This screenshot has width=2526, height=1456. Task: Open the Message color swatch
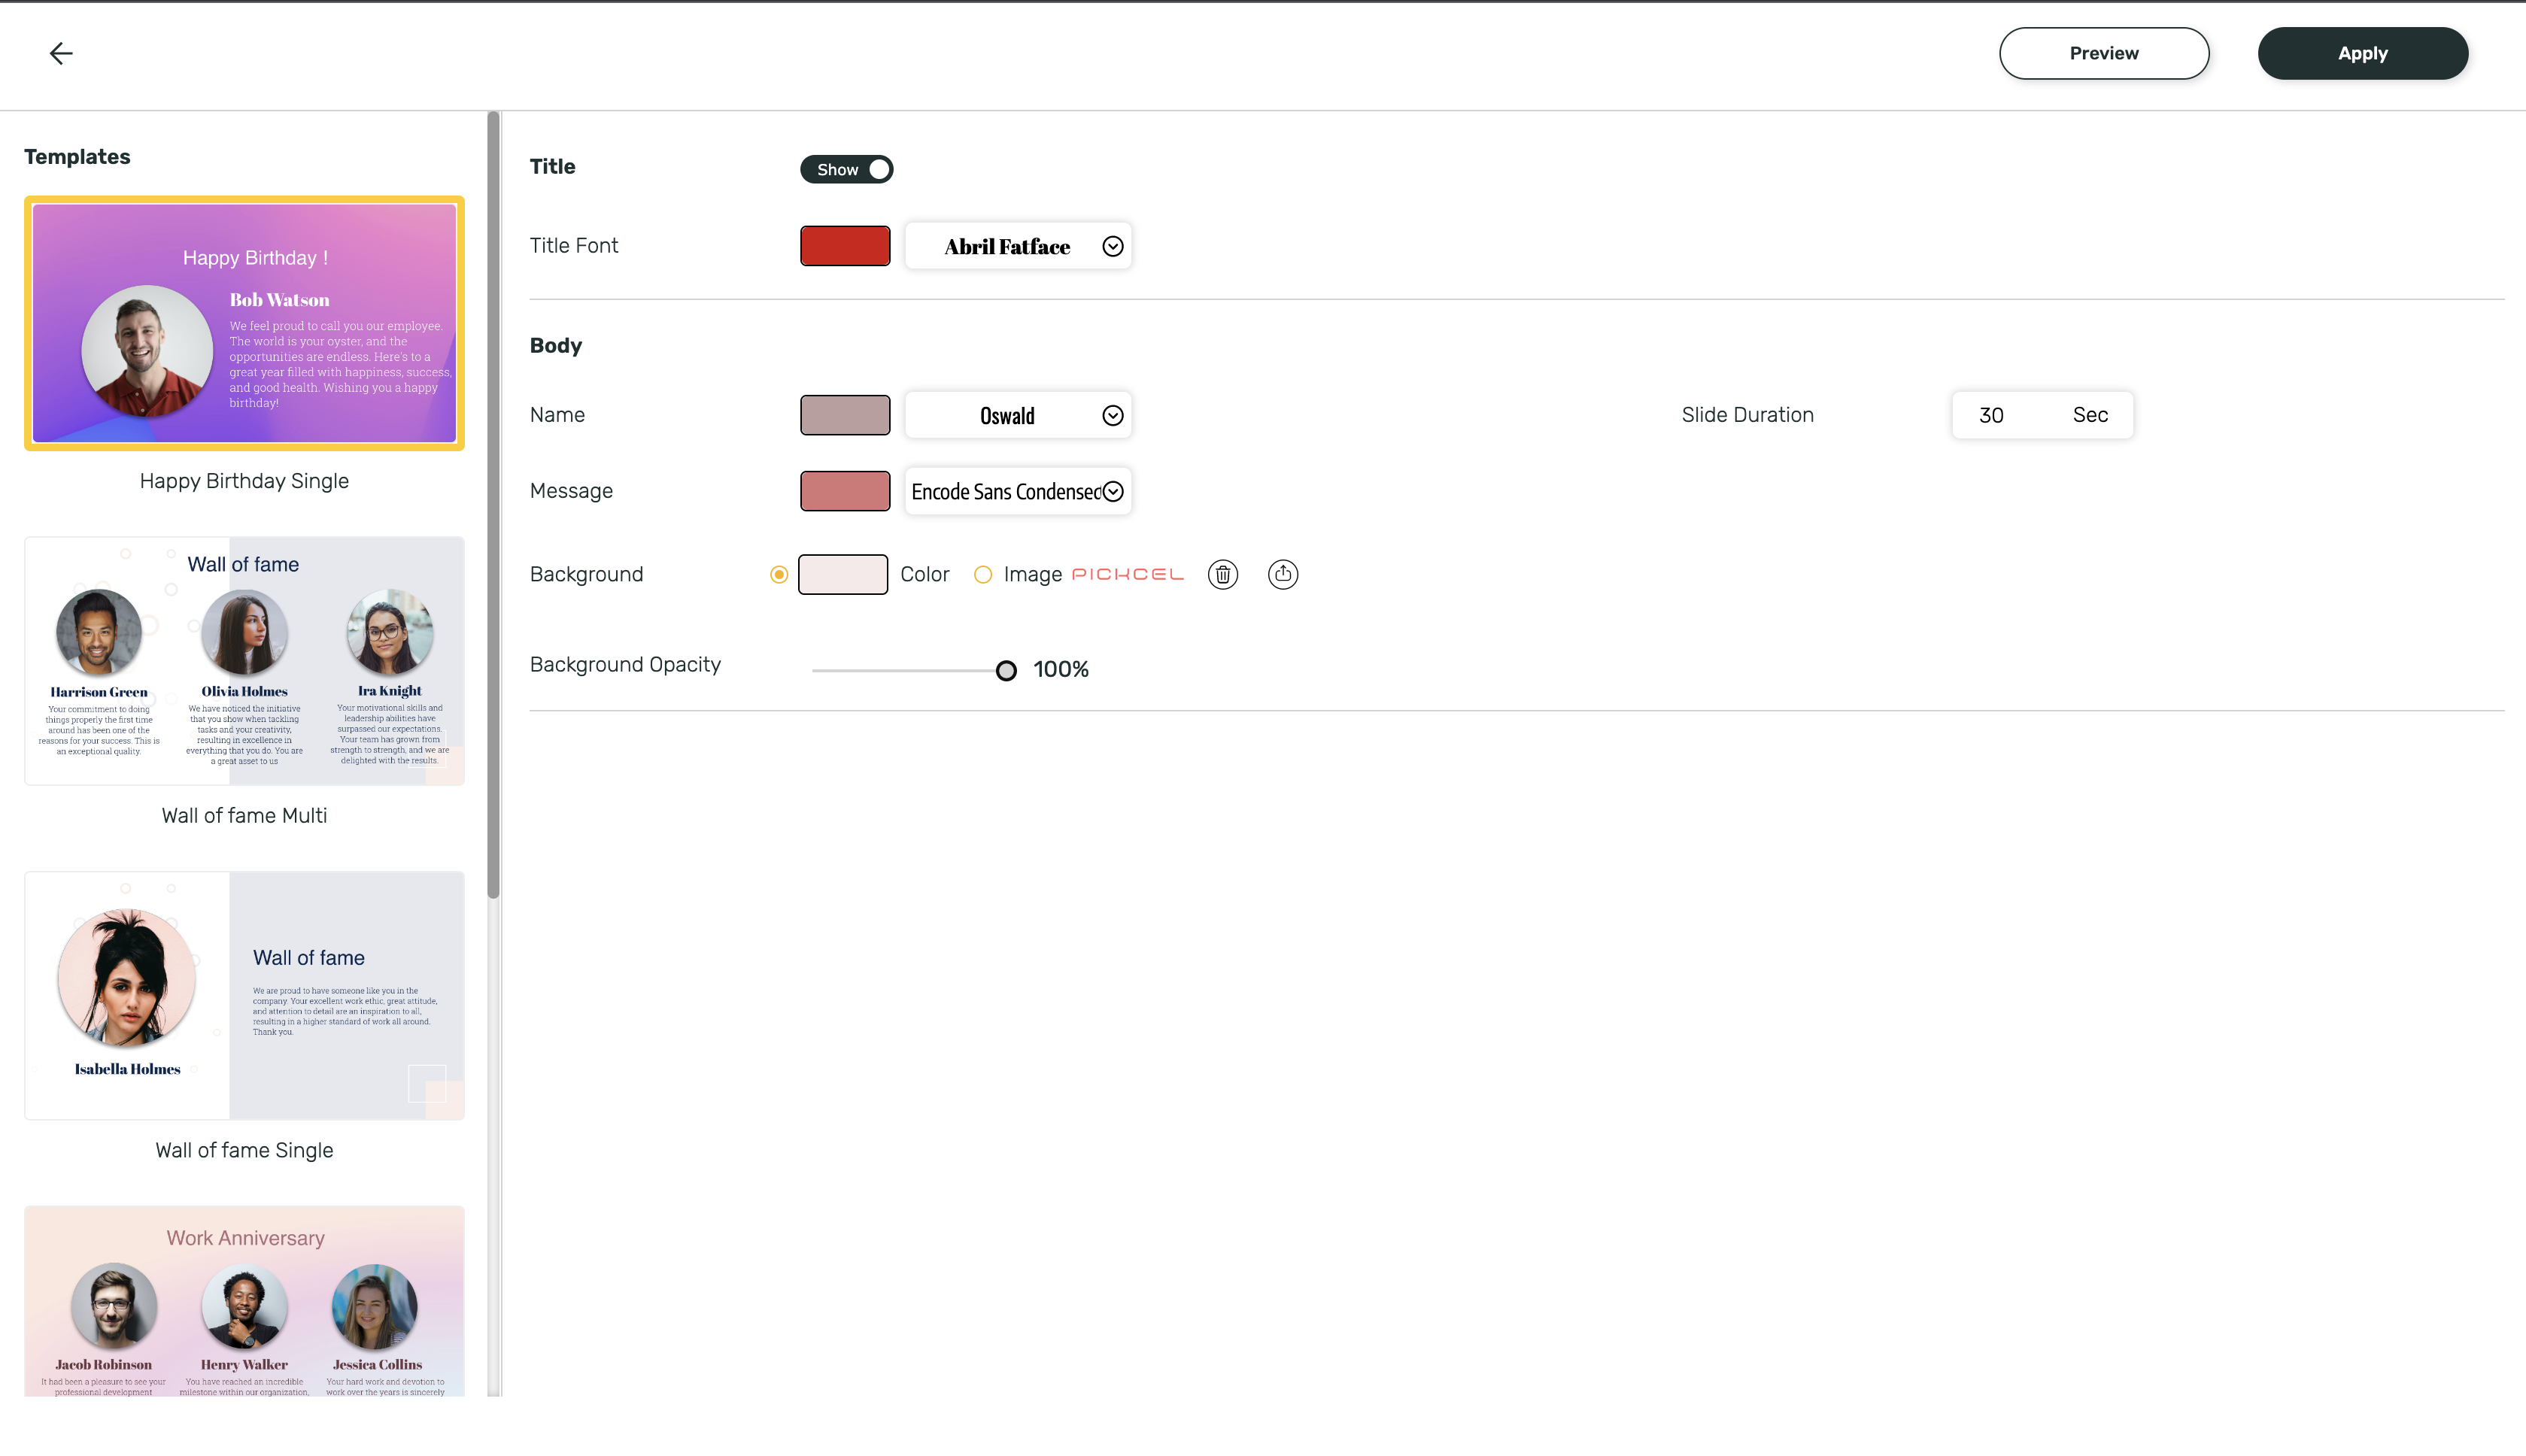click(x=845, y=491)
